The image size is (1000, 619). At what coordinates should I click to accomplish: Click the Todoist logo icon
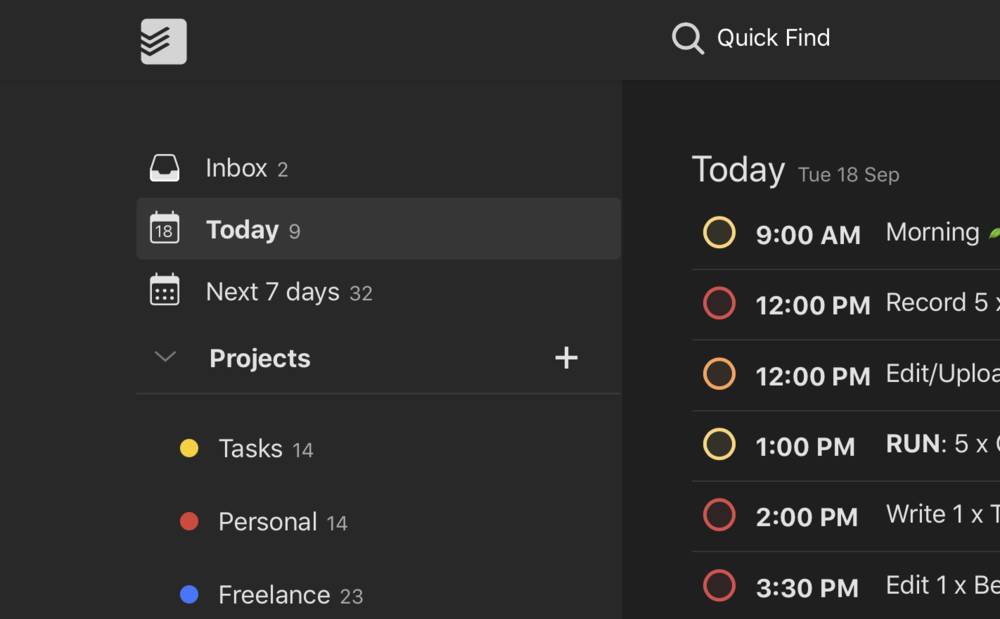coord(164,41)
